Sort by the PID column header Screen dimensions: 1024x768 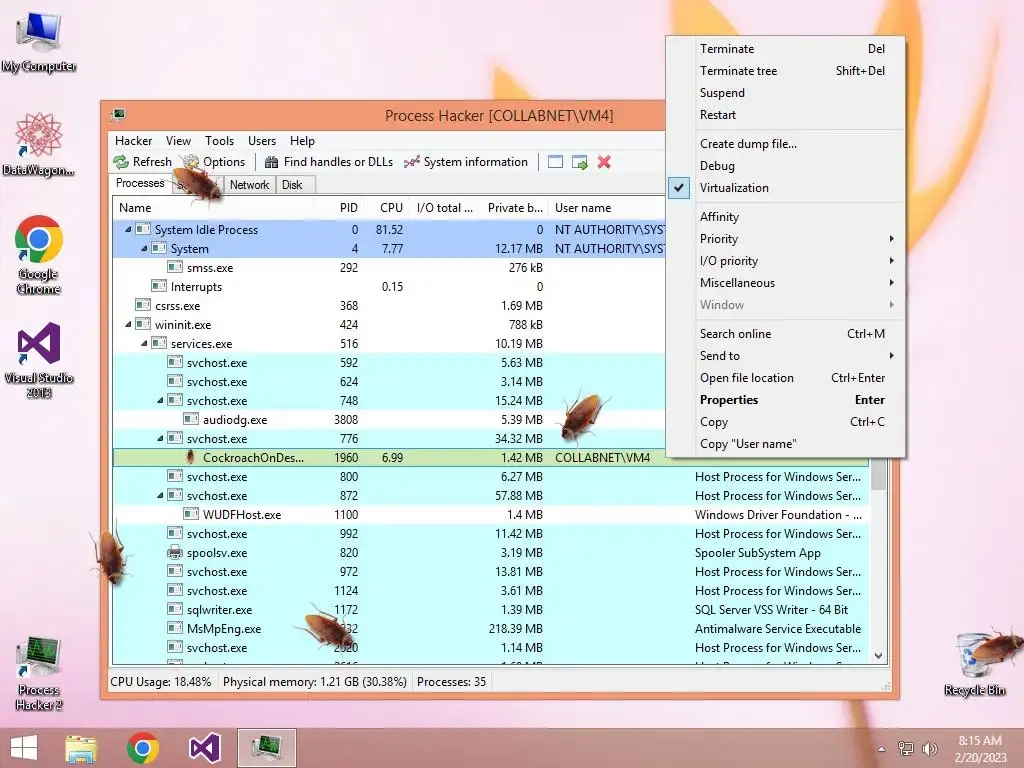tap(339, 208)
